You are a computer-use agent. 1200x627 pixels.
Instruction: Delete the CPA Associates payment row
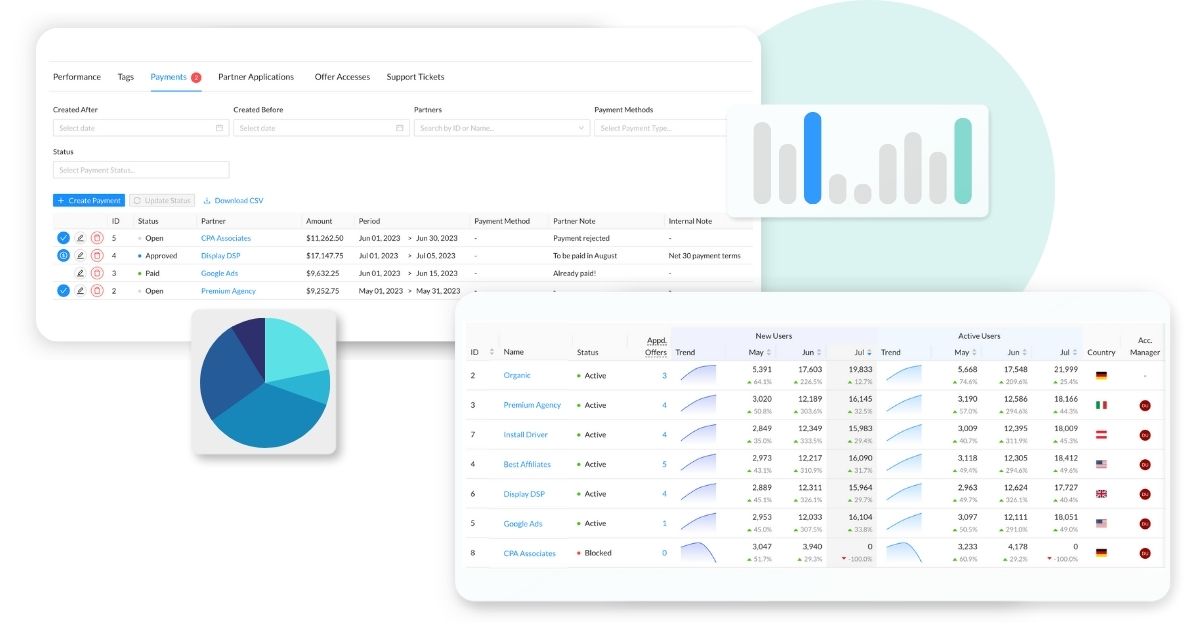pyautogui.click(x=97, y=238)
